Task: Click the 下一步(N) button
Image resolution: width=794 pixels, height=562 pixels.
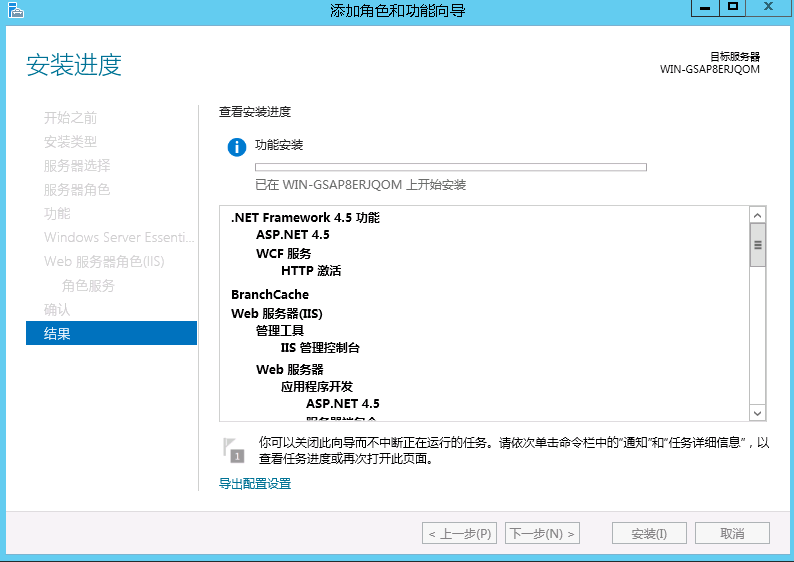Action: click(x=542, y=533)
